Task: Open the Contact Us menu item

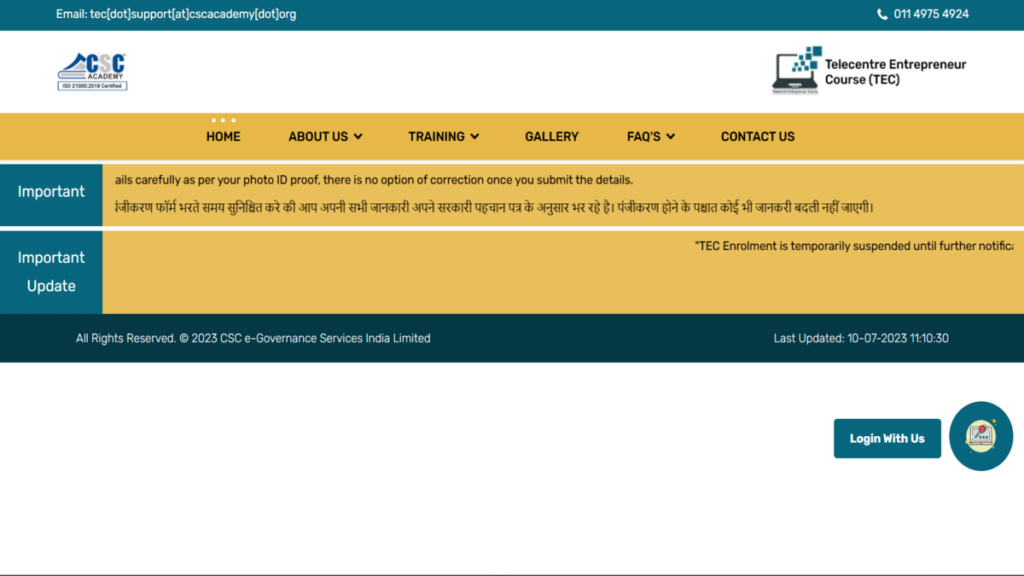Action: [758, 136]
